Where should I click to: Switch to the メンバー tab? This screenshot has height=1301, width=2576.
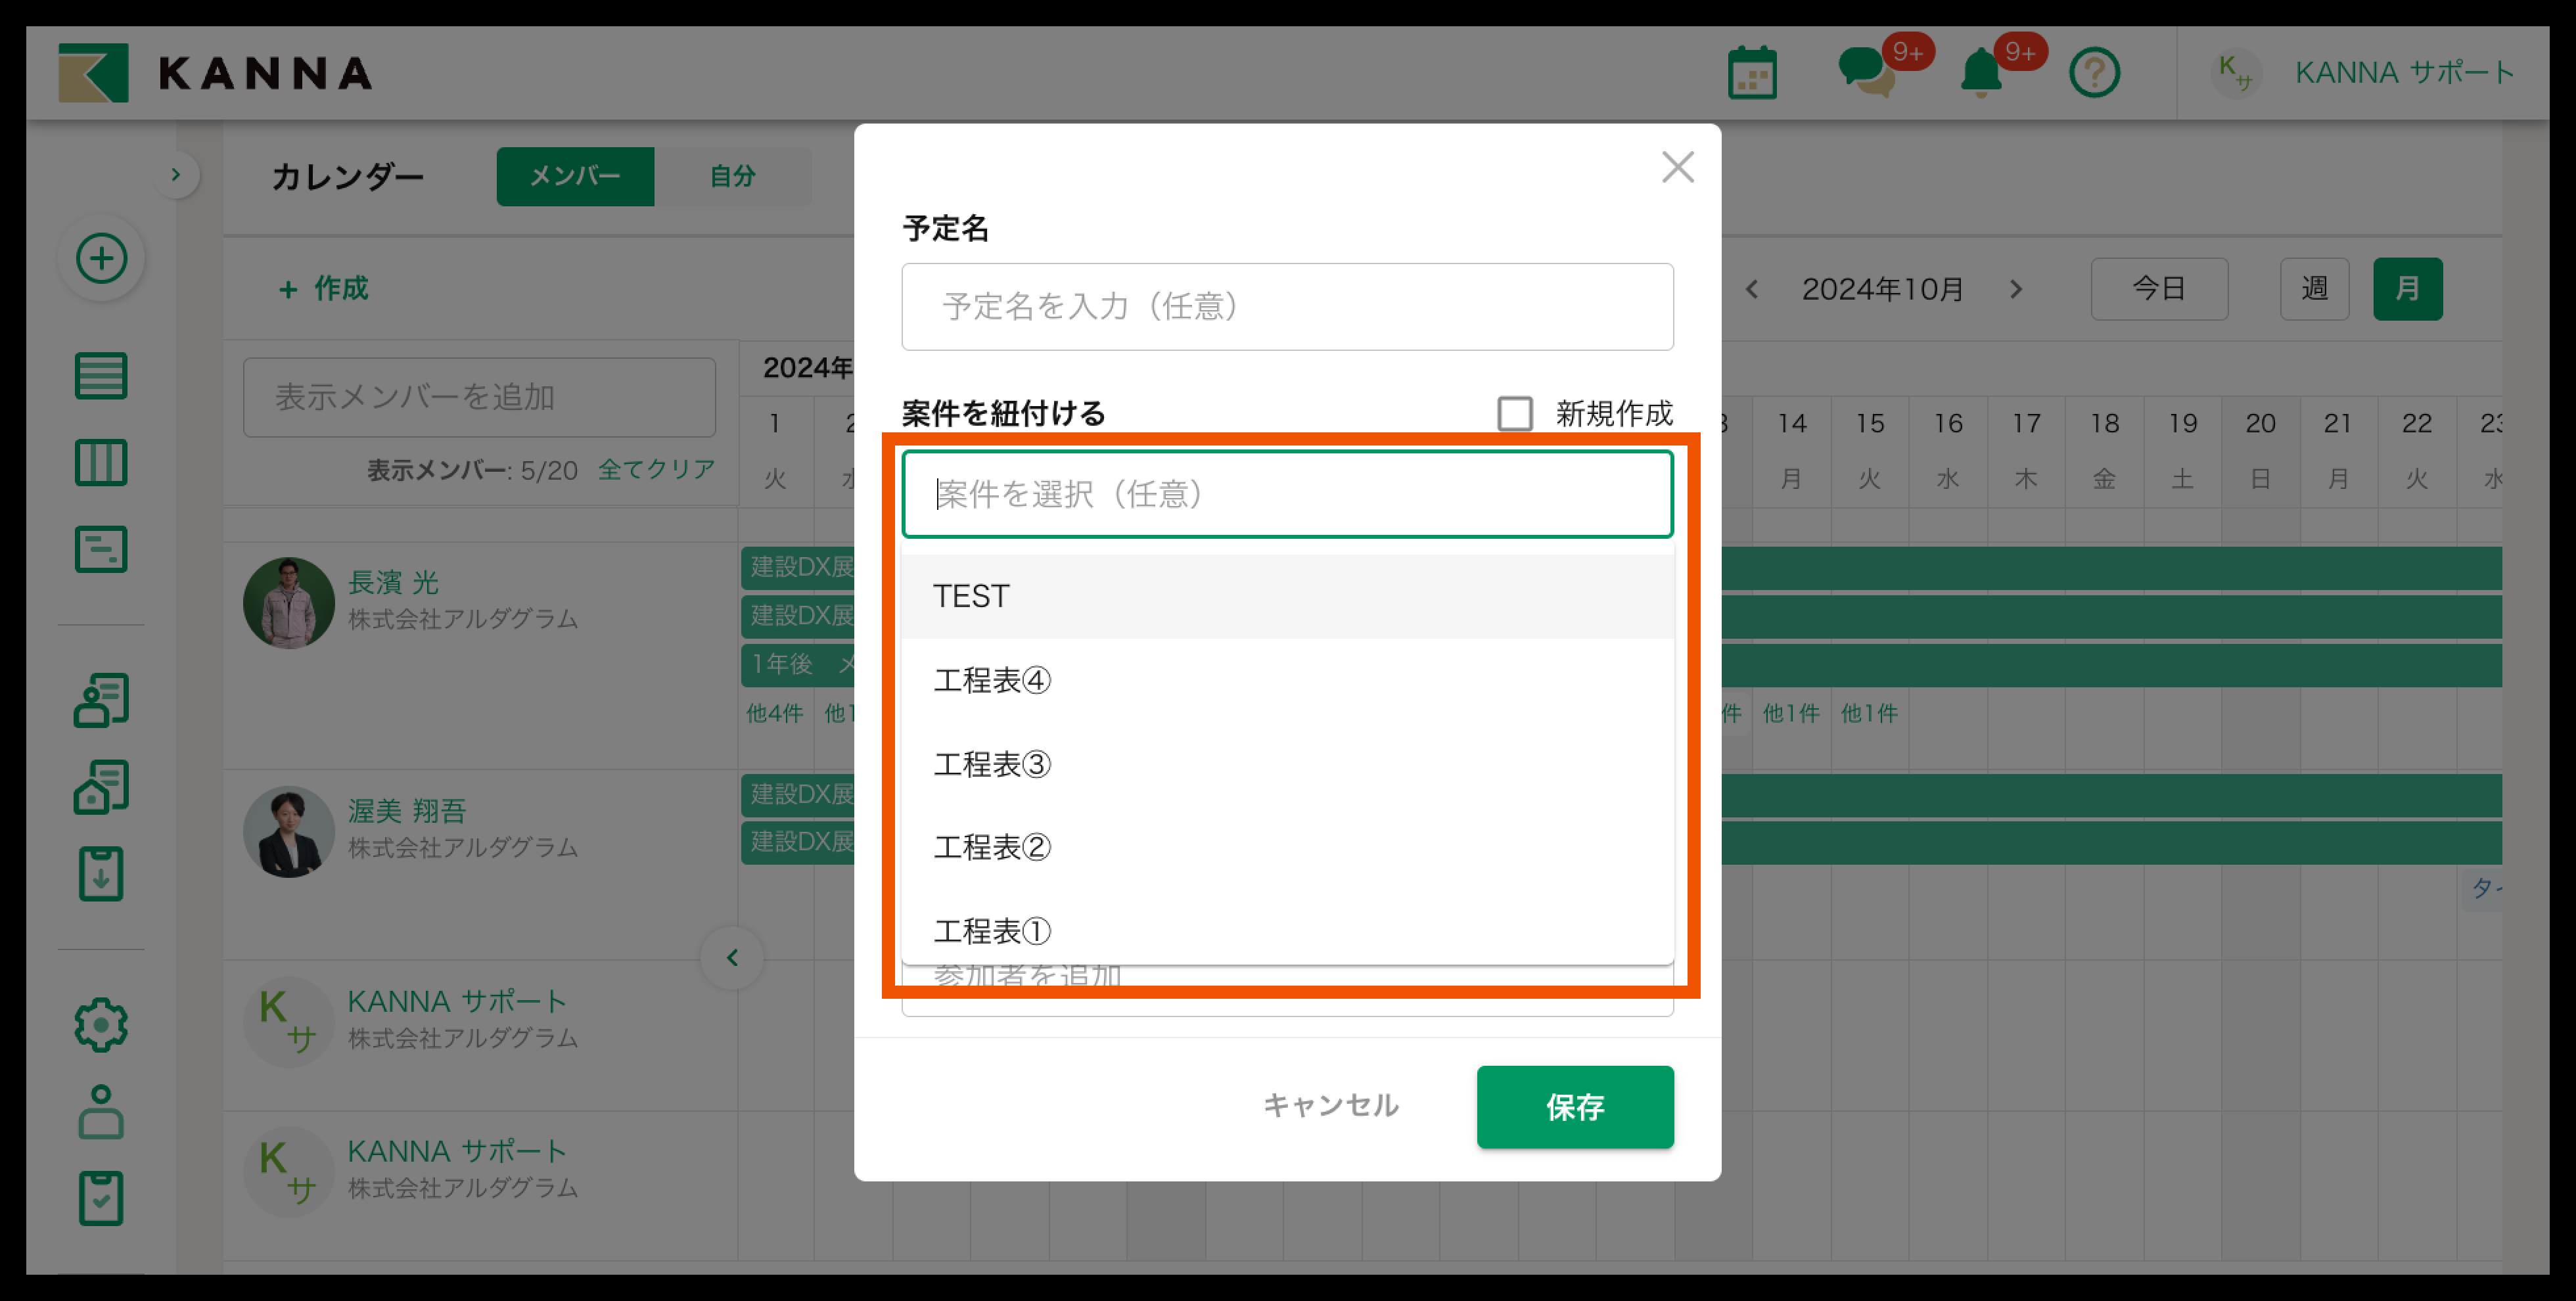[575, 177]
